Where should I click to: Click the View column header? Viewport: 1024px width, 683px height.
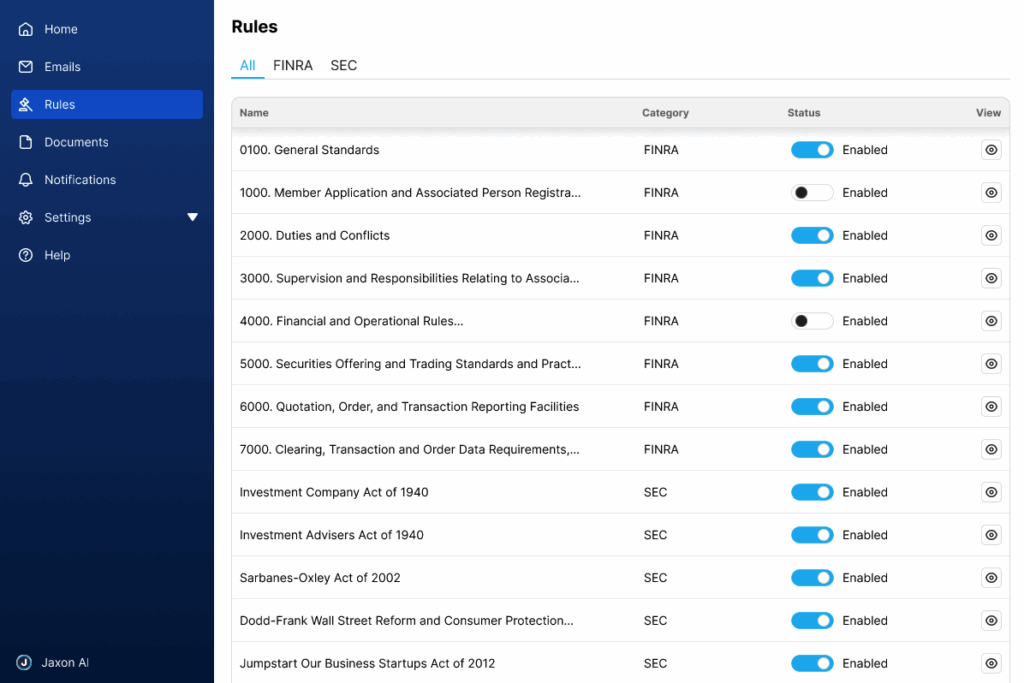(x=988, y=113)
